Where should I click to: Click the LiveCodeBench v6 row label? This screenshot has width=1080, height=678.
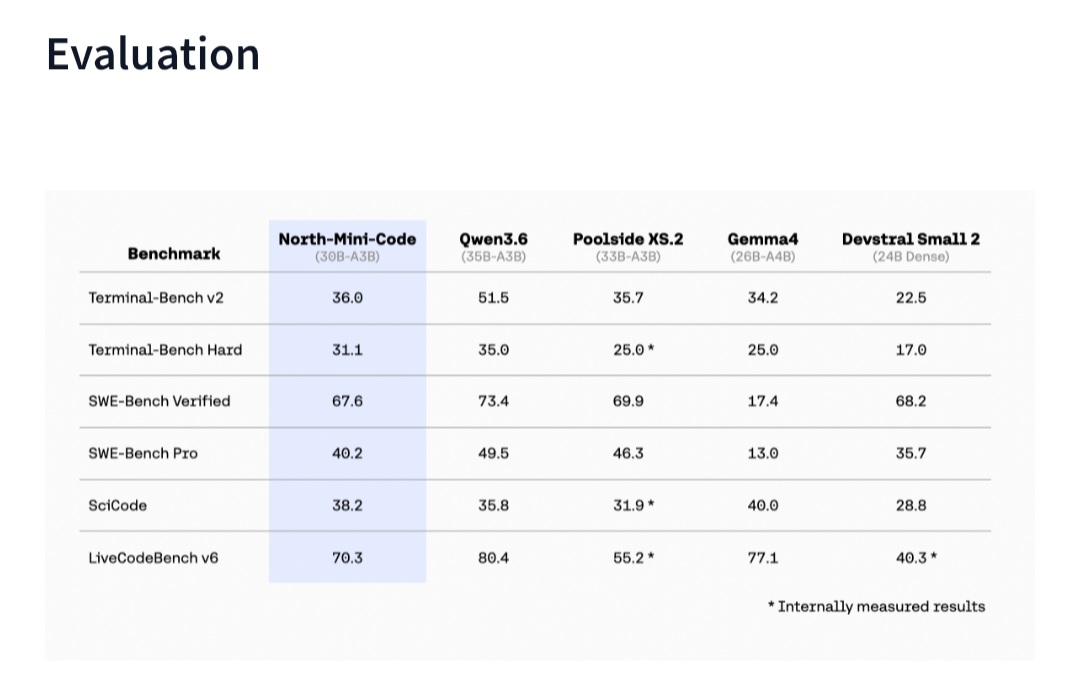coord(153,557)
